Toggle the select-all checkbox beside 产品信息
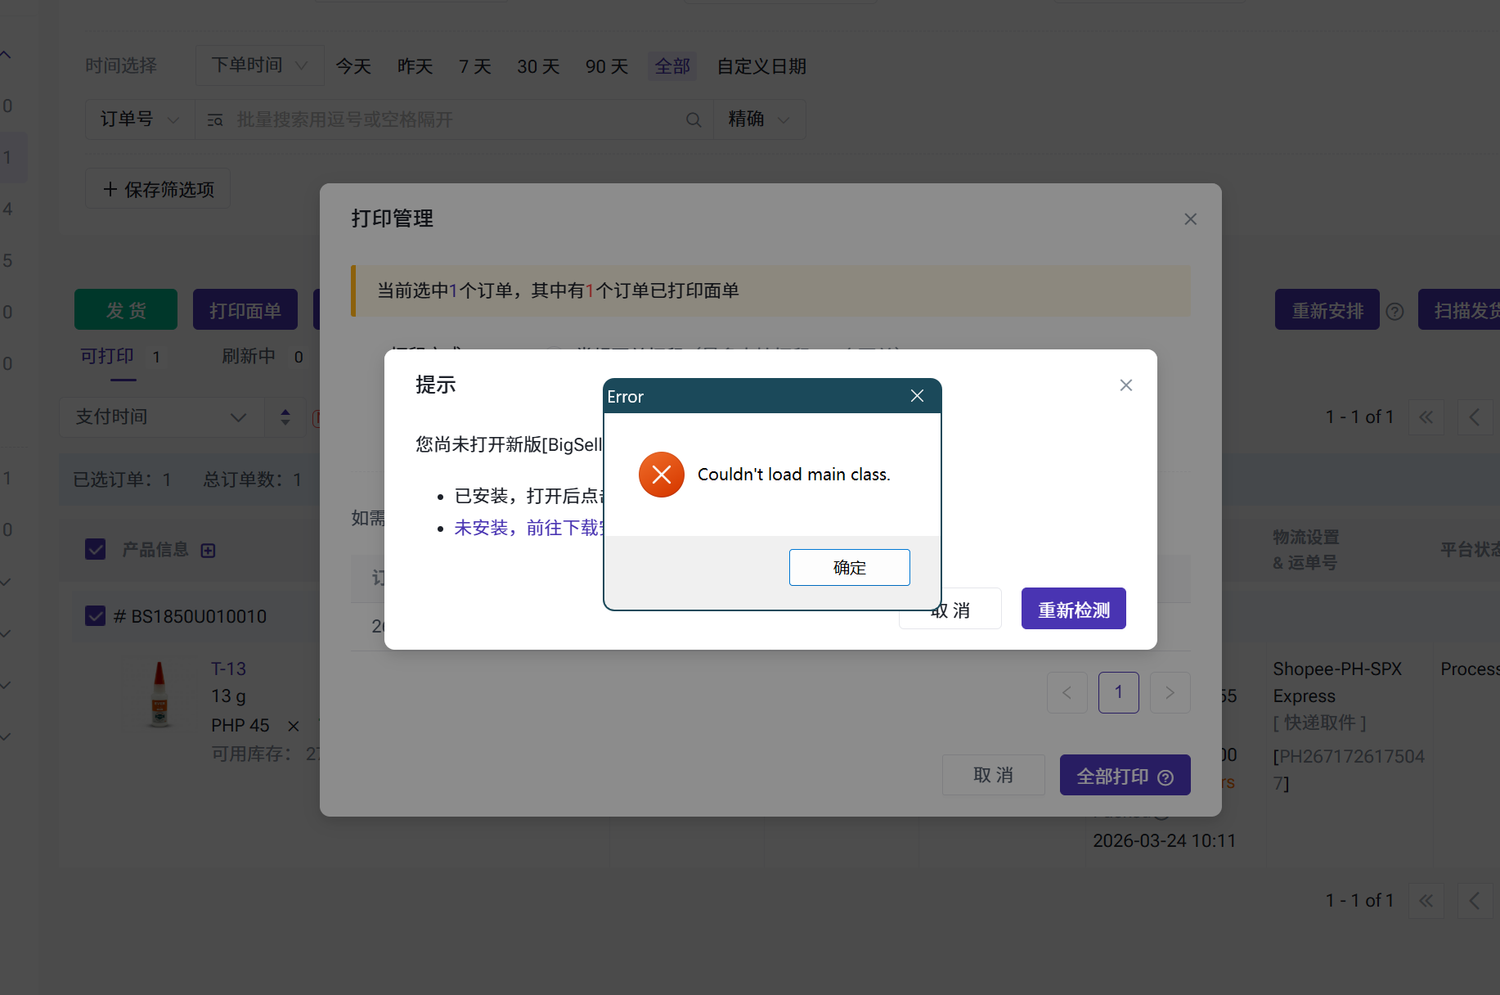This screenshot has width=1500, height=995. coord(96,549)
